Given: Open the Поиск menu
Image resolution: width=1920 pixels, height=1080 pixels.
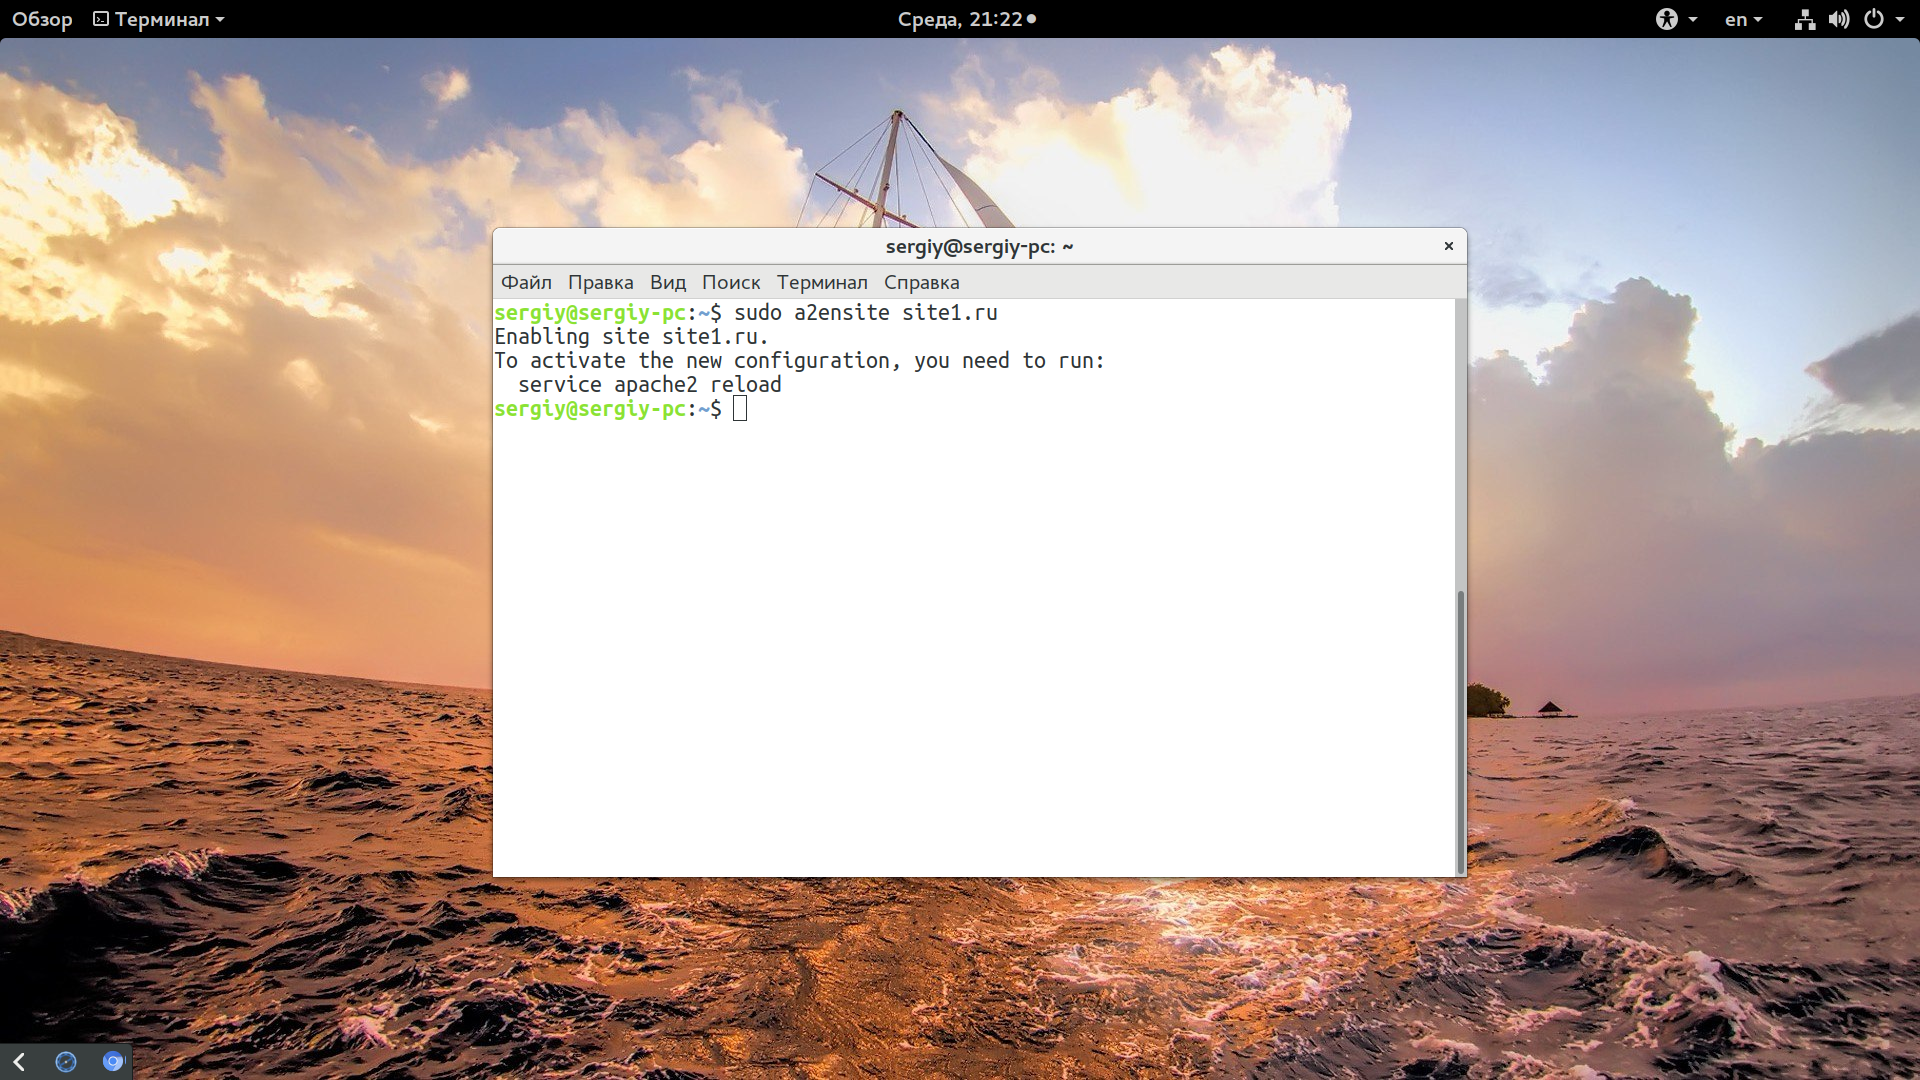Looking at the screenshot, I should click(x=731, y=283).
